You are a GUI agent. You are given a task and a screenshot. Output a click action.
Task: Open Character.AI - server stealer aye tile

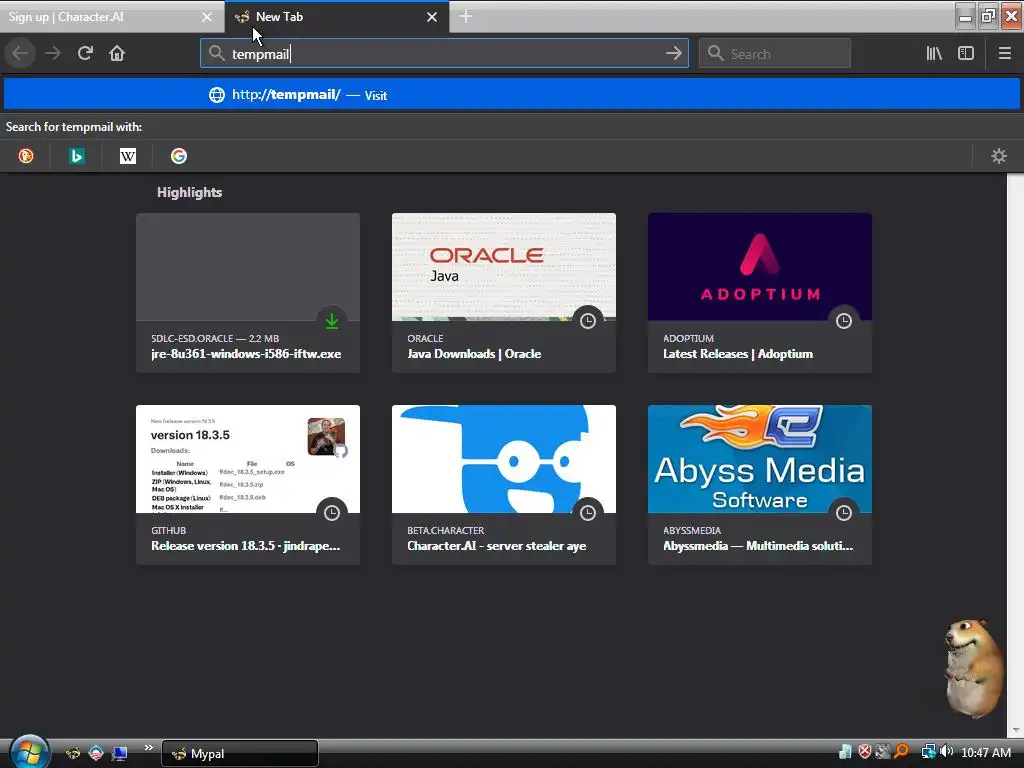click(x=504, y=485)
